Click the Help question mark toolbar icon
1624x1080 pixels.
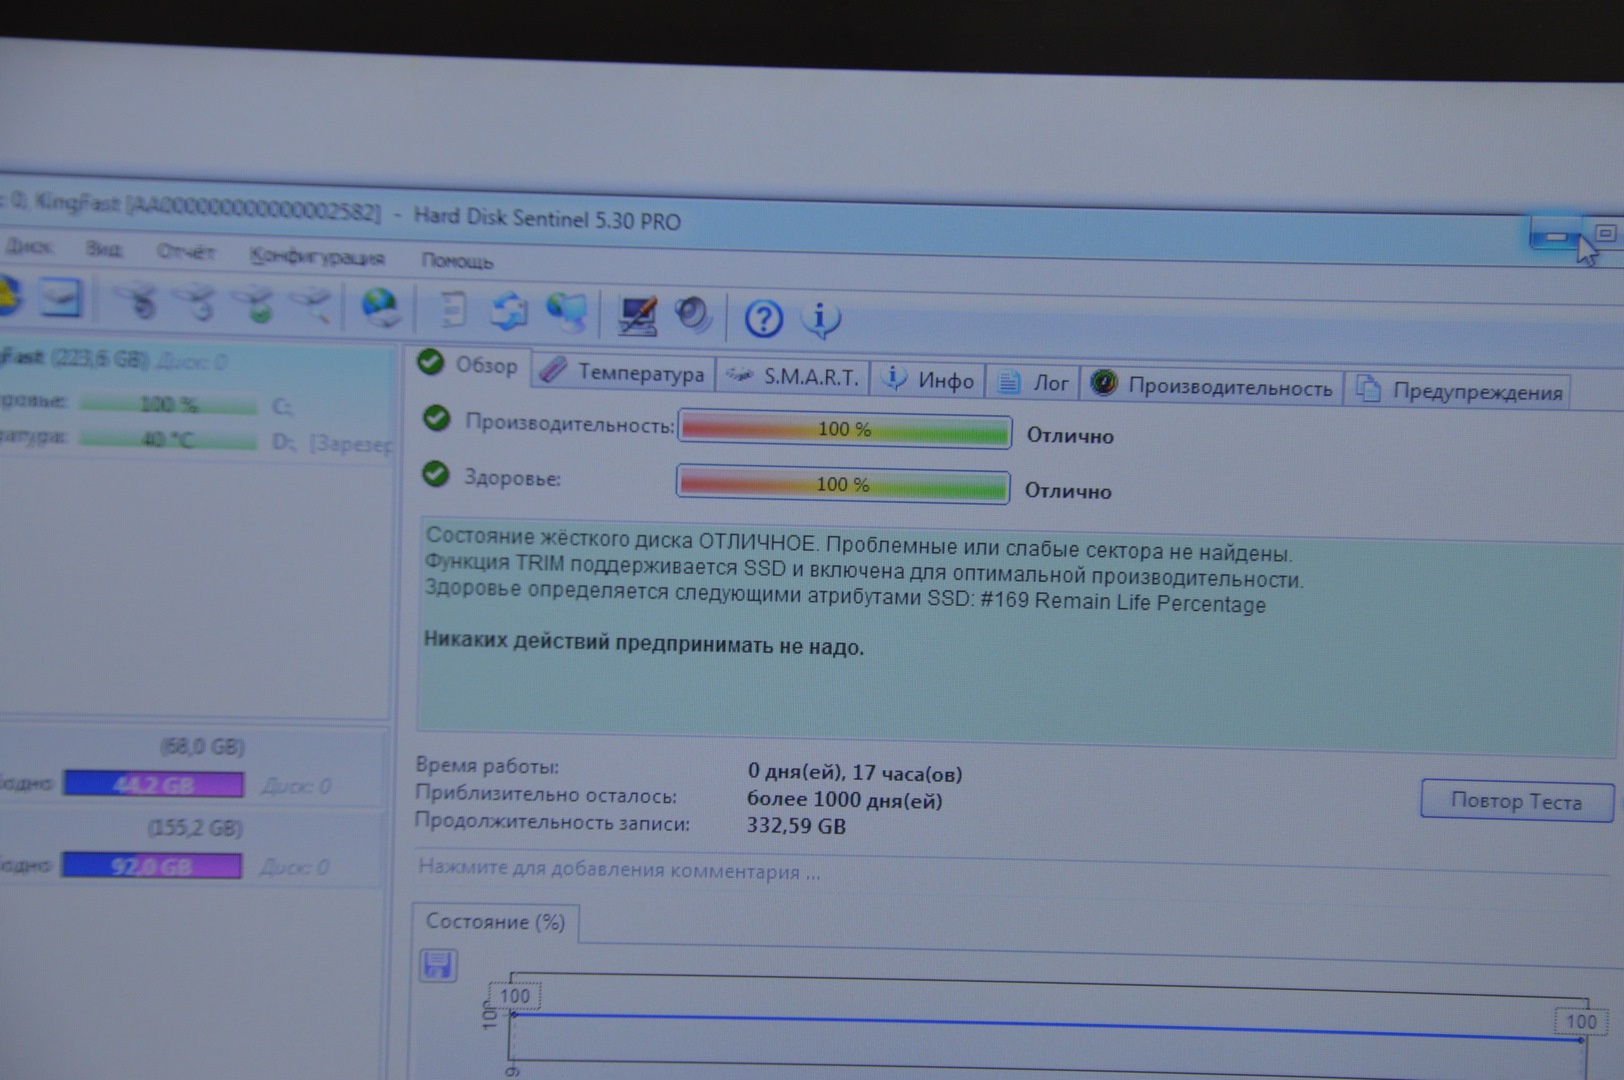tap(763, 319)
